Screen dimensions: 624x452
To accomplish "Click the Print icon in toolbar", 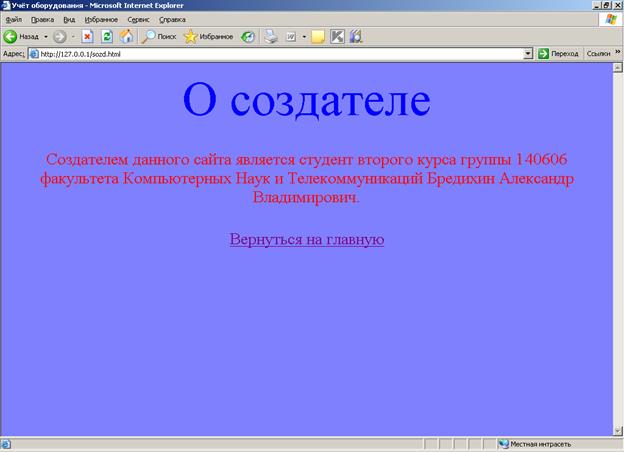I will pos(270,36).
